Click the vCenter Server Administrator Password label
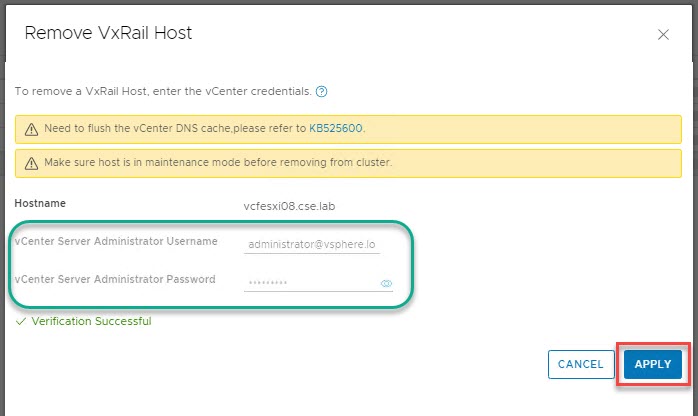The height and width of the screenshot is (416, 698). (115, 280)
